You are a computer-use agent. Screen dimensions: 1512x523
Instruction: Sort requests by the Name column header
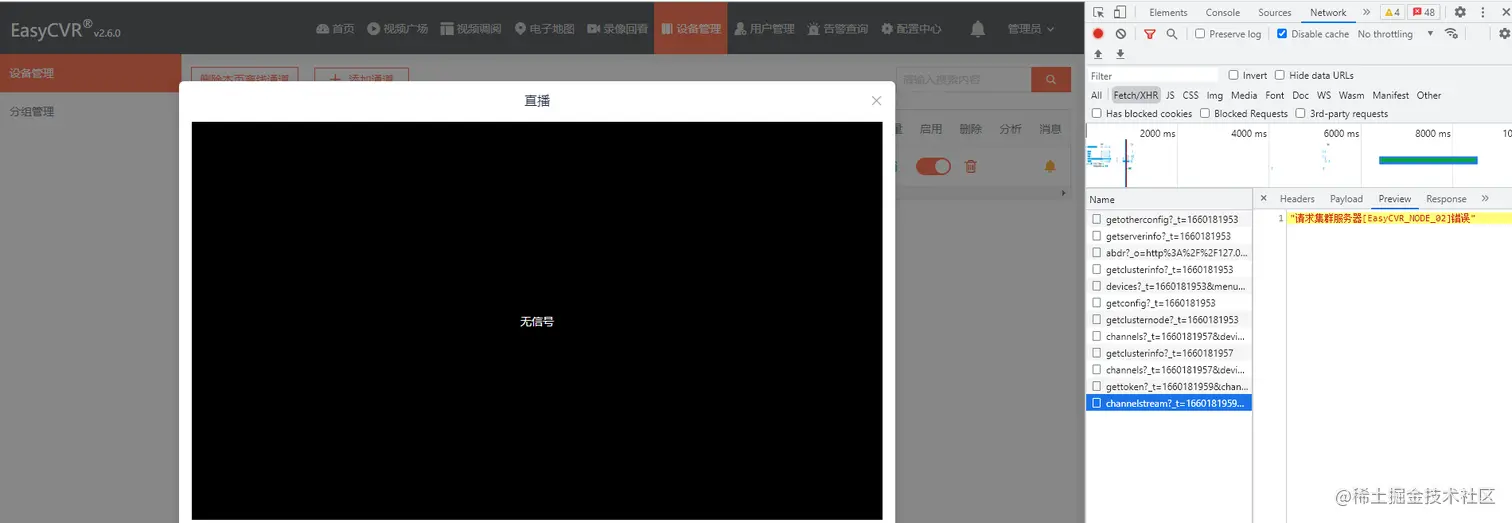[x=1169, y=199]
